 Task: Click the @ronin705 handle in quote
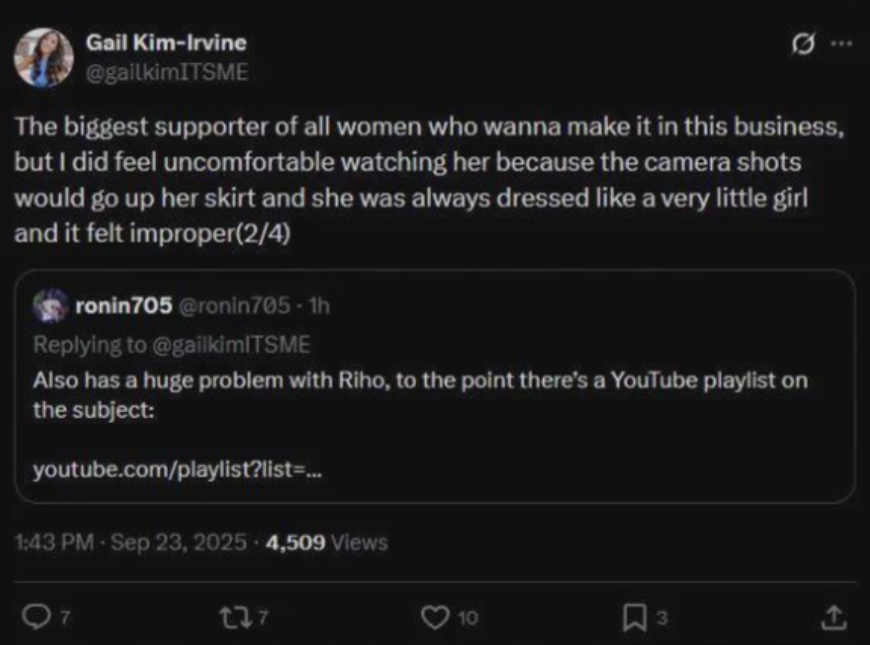click(232, 306)
